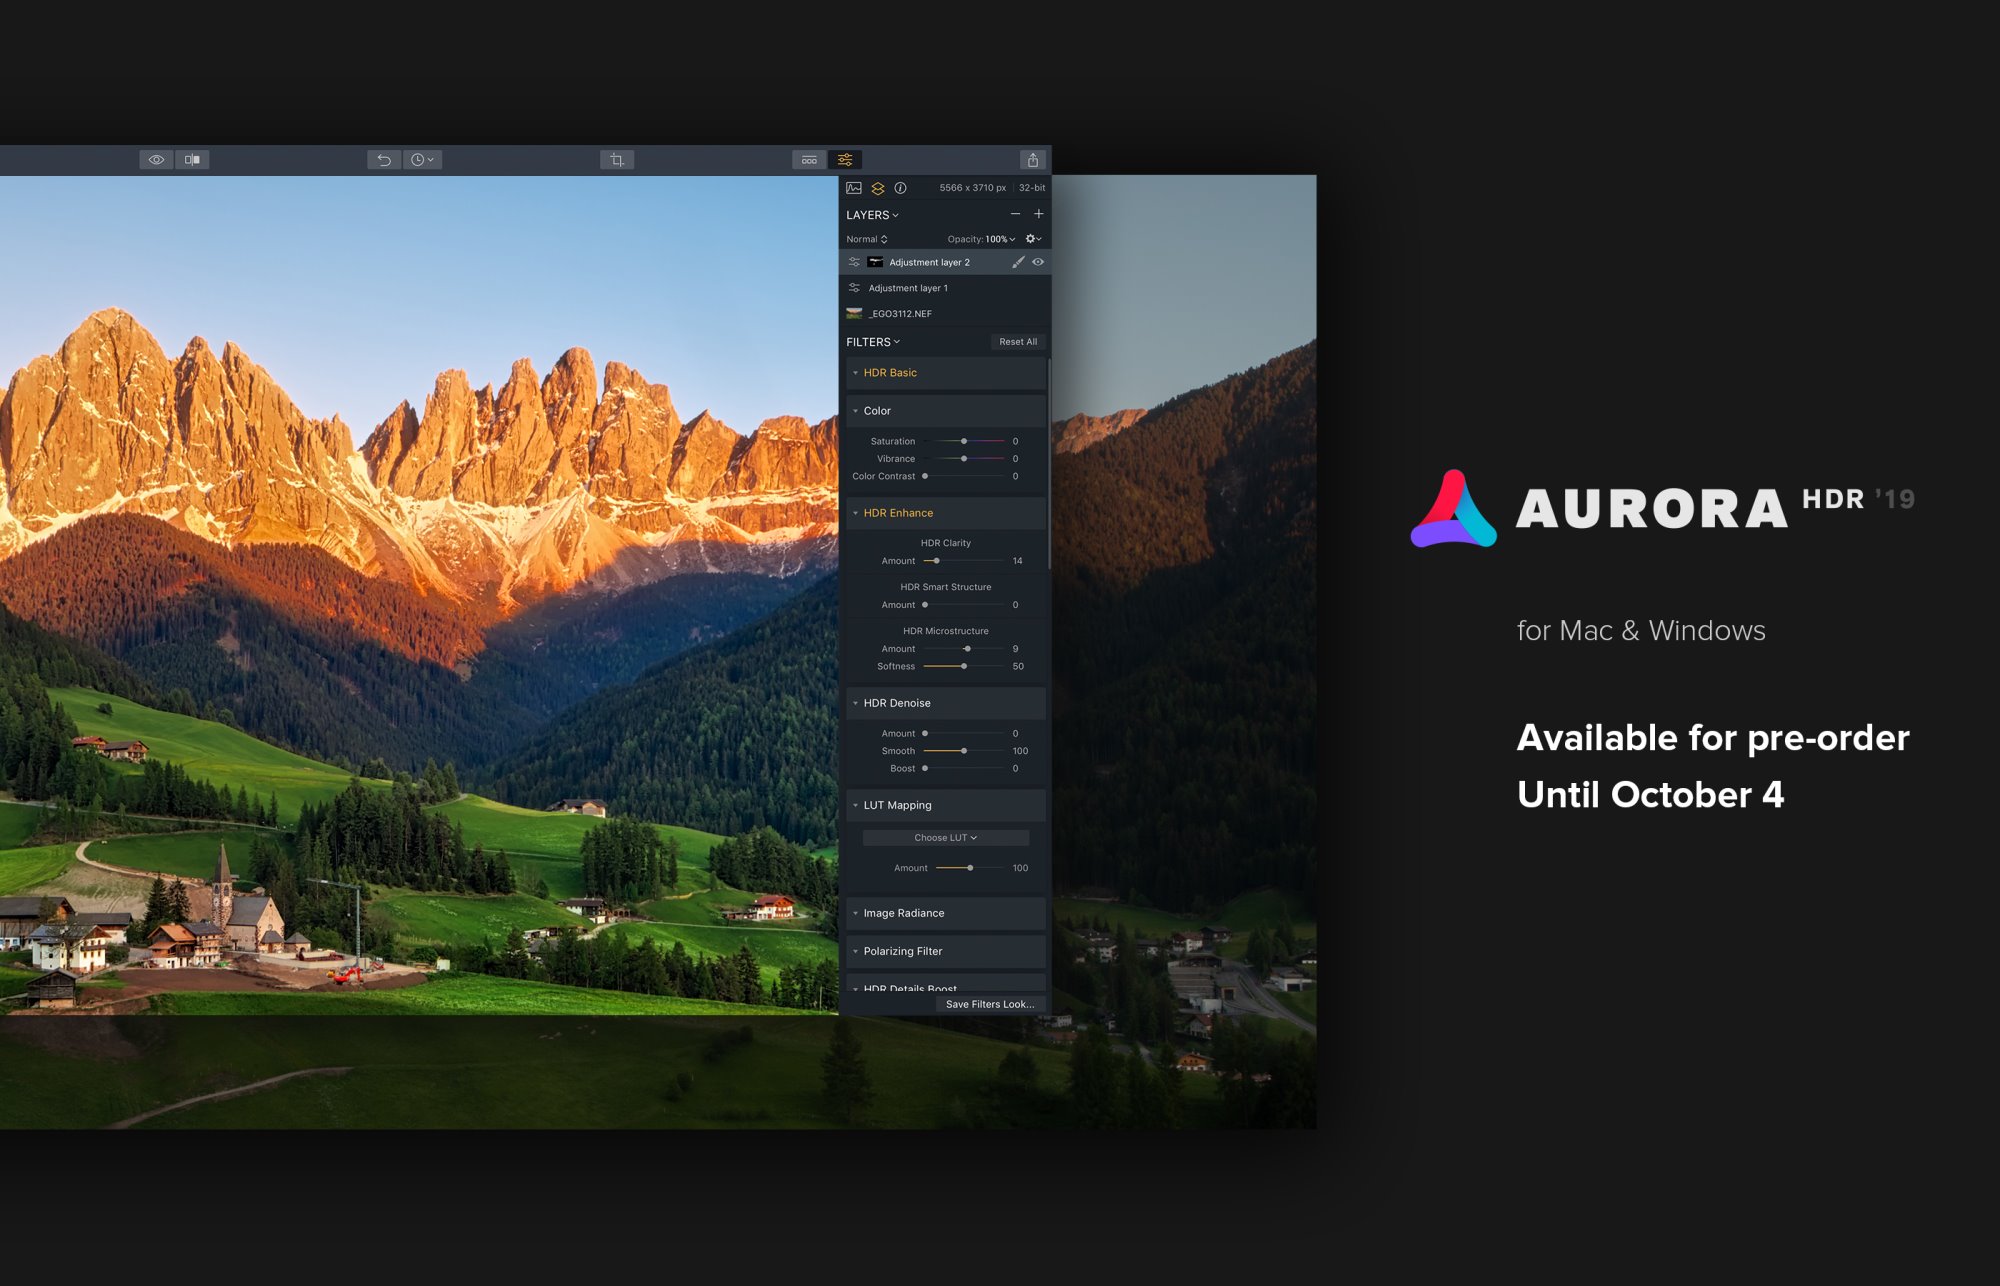2000x1286 pixels.
Task: Open the Normal blend mode dropdown
Action: pos(867,239)
